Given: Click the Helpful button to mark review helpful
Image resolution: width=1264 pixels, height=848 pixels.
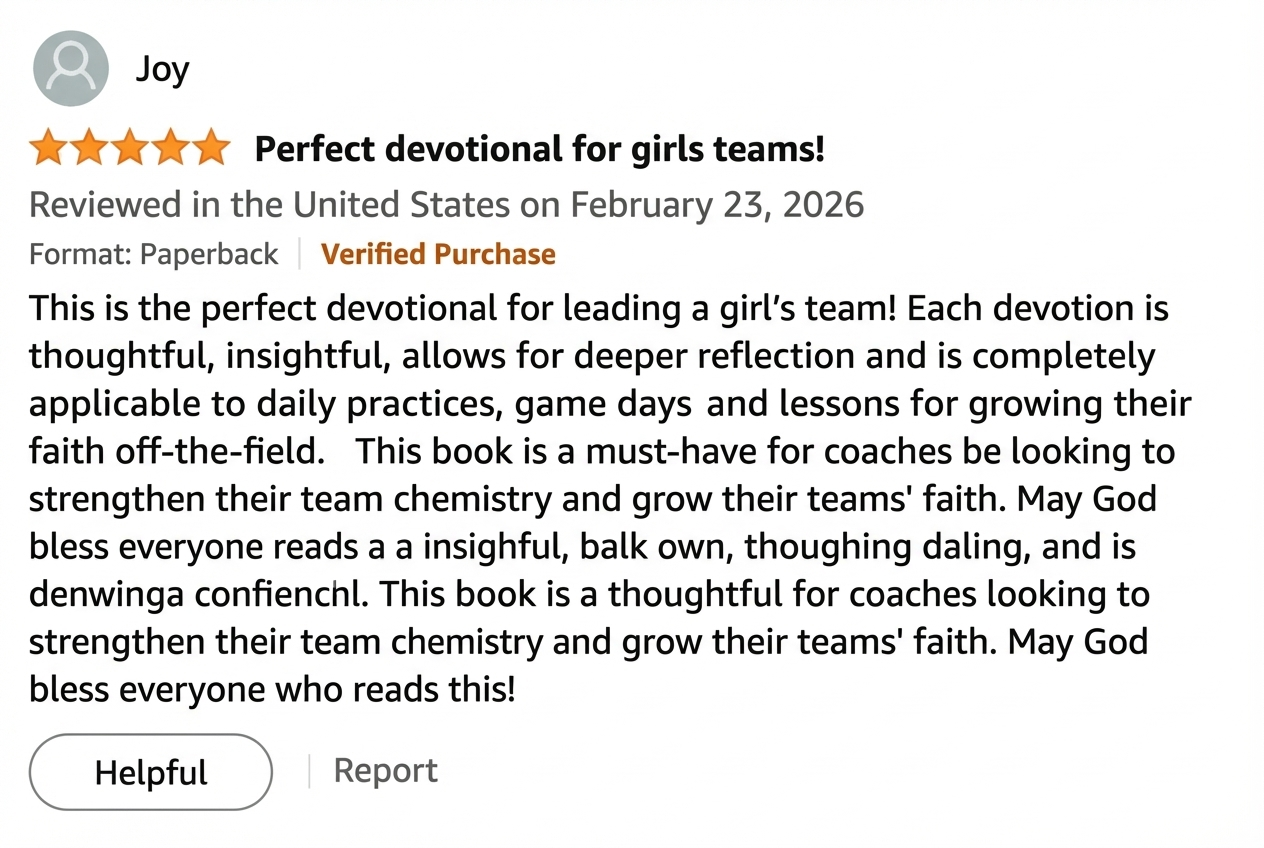Looking at the screenshot, I should (x=150, y=771).
